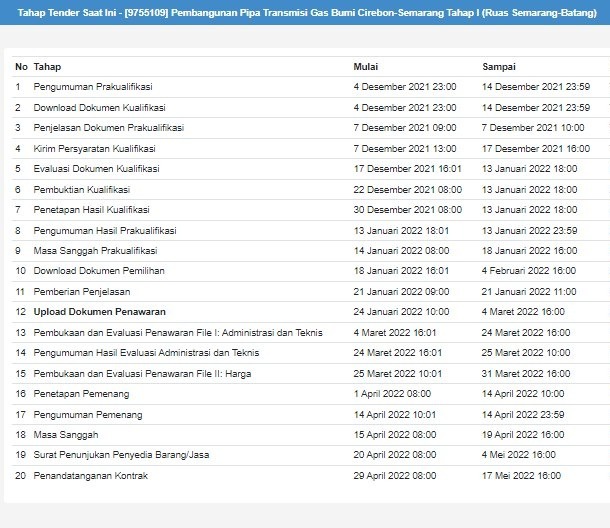Click start date '22 Desember 2021 08:00'
The image size is (610, 528).
pos(408,190)
